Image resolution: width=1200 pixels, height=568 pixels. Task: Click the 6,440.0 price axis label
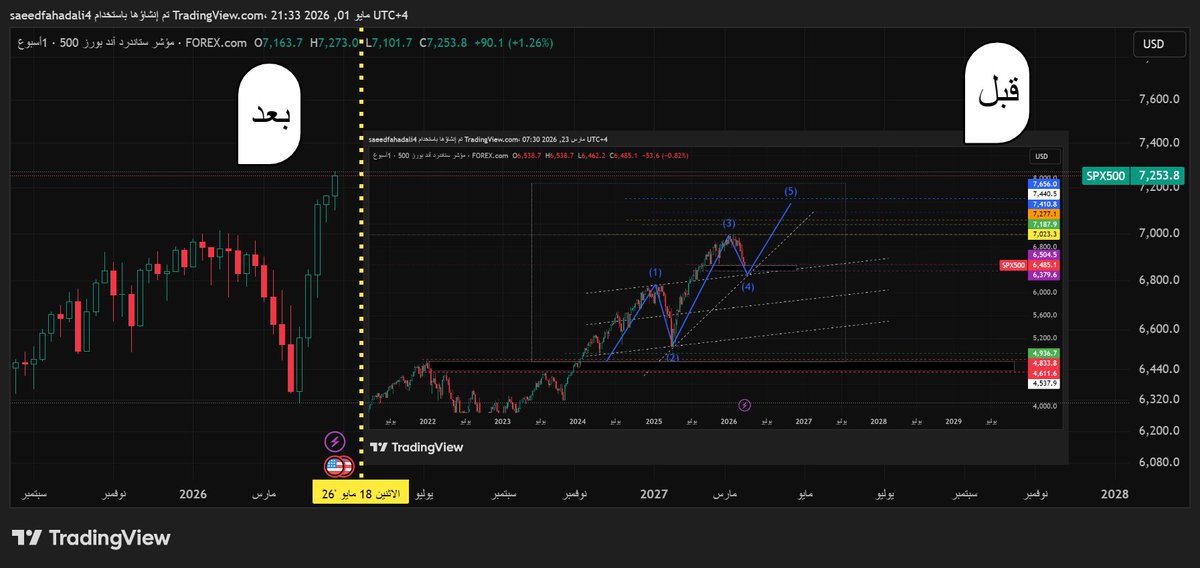point(1158,369)
